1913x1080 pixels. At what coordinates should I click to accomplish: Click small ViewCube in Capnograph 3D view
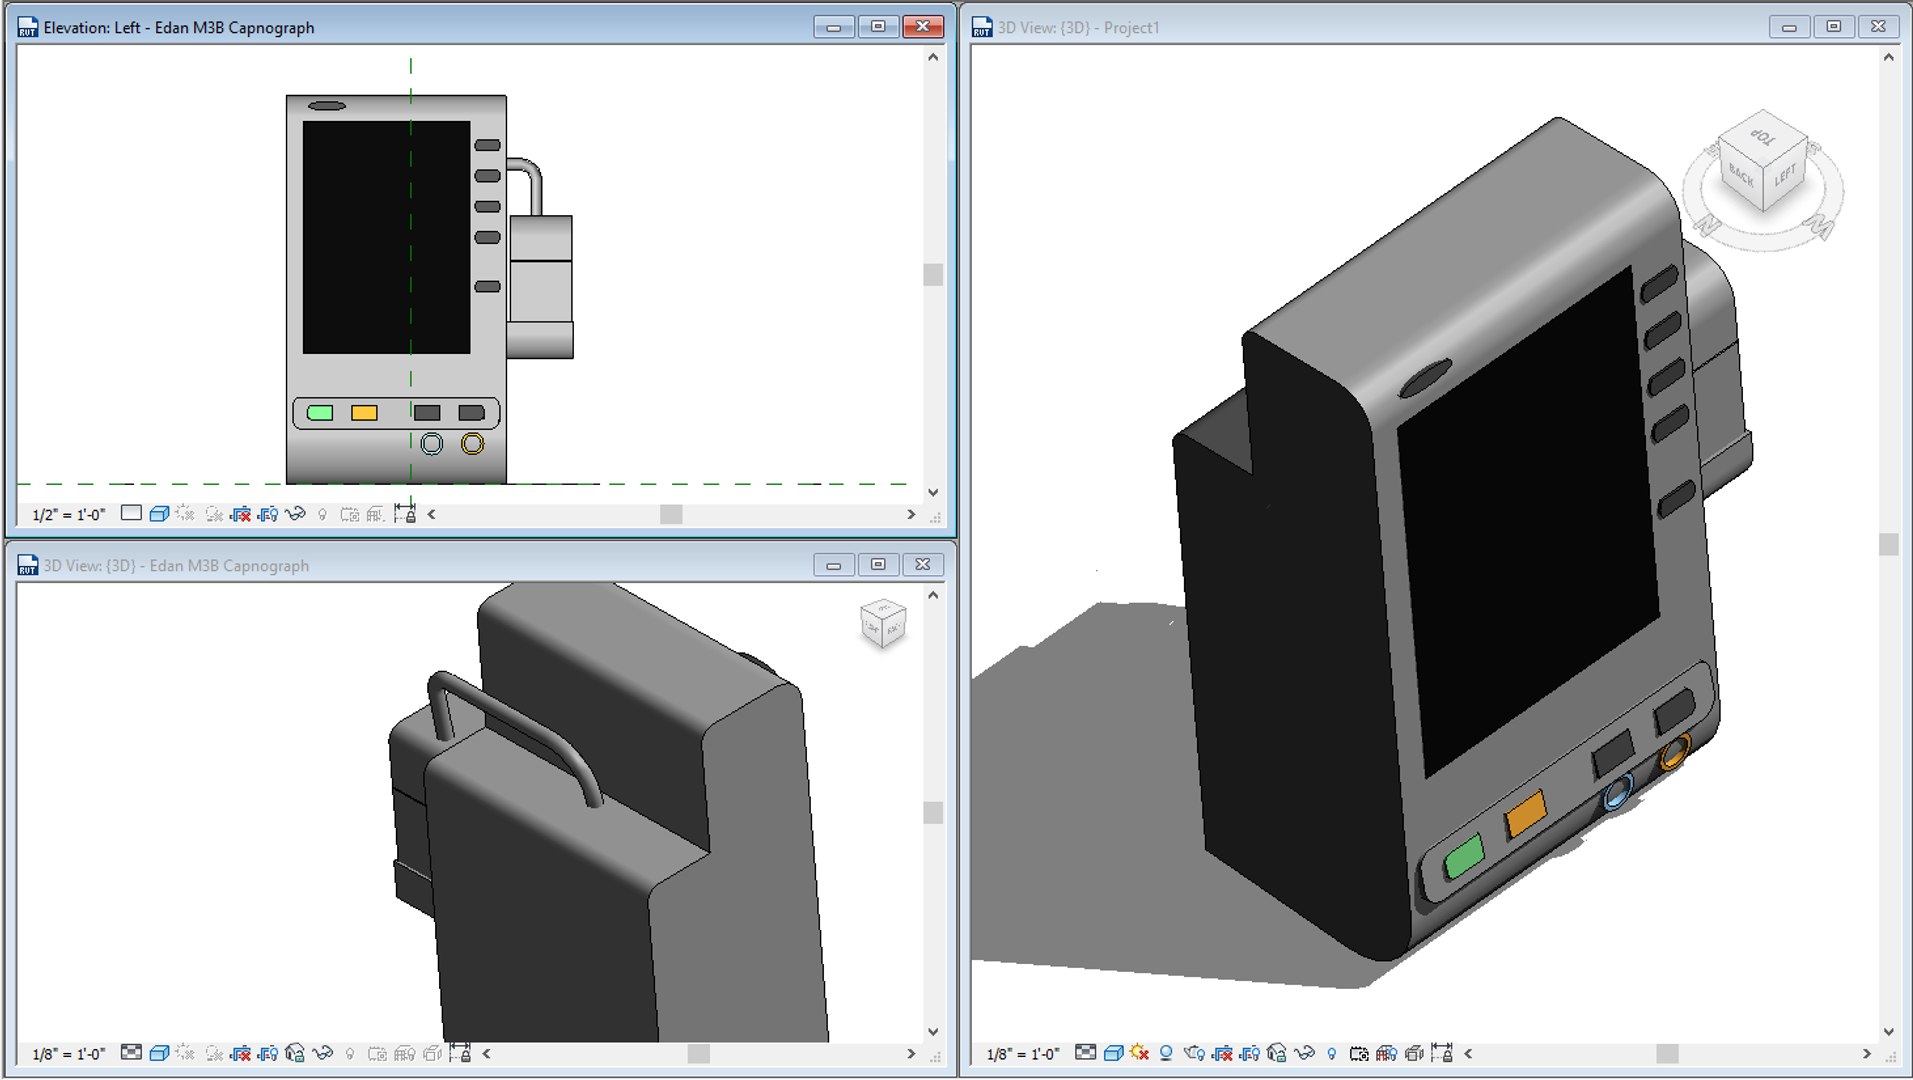point(883,624)
